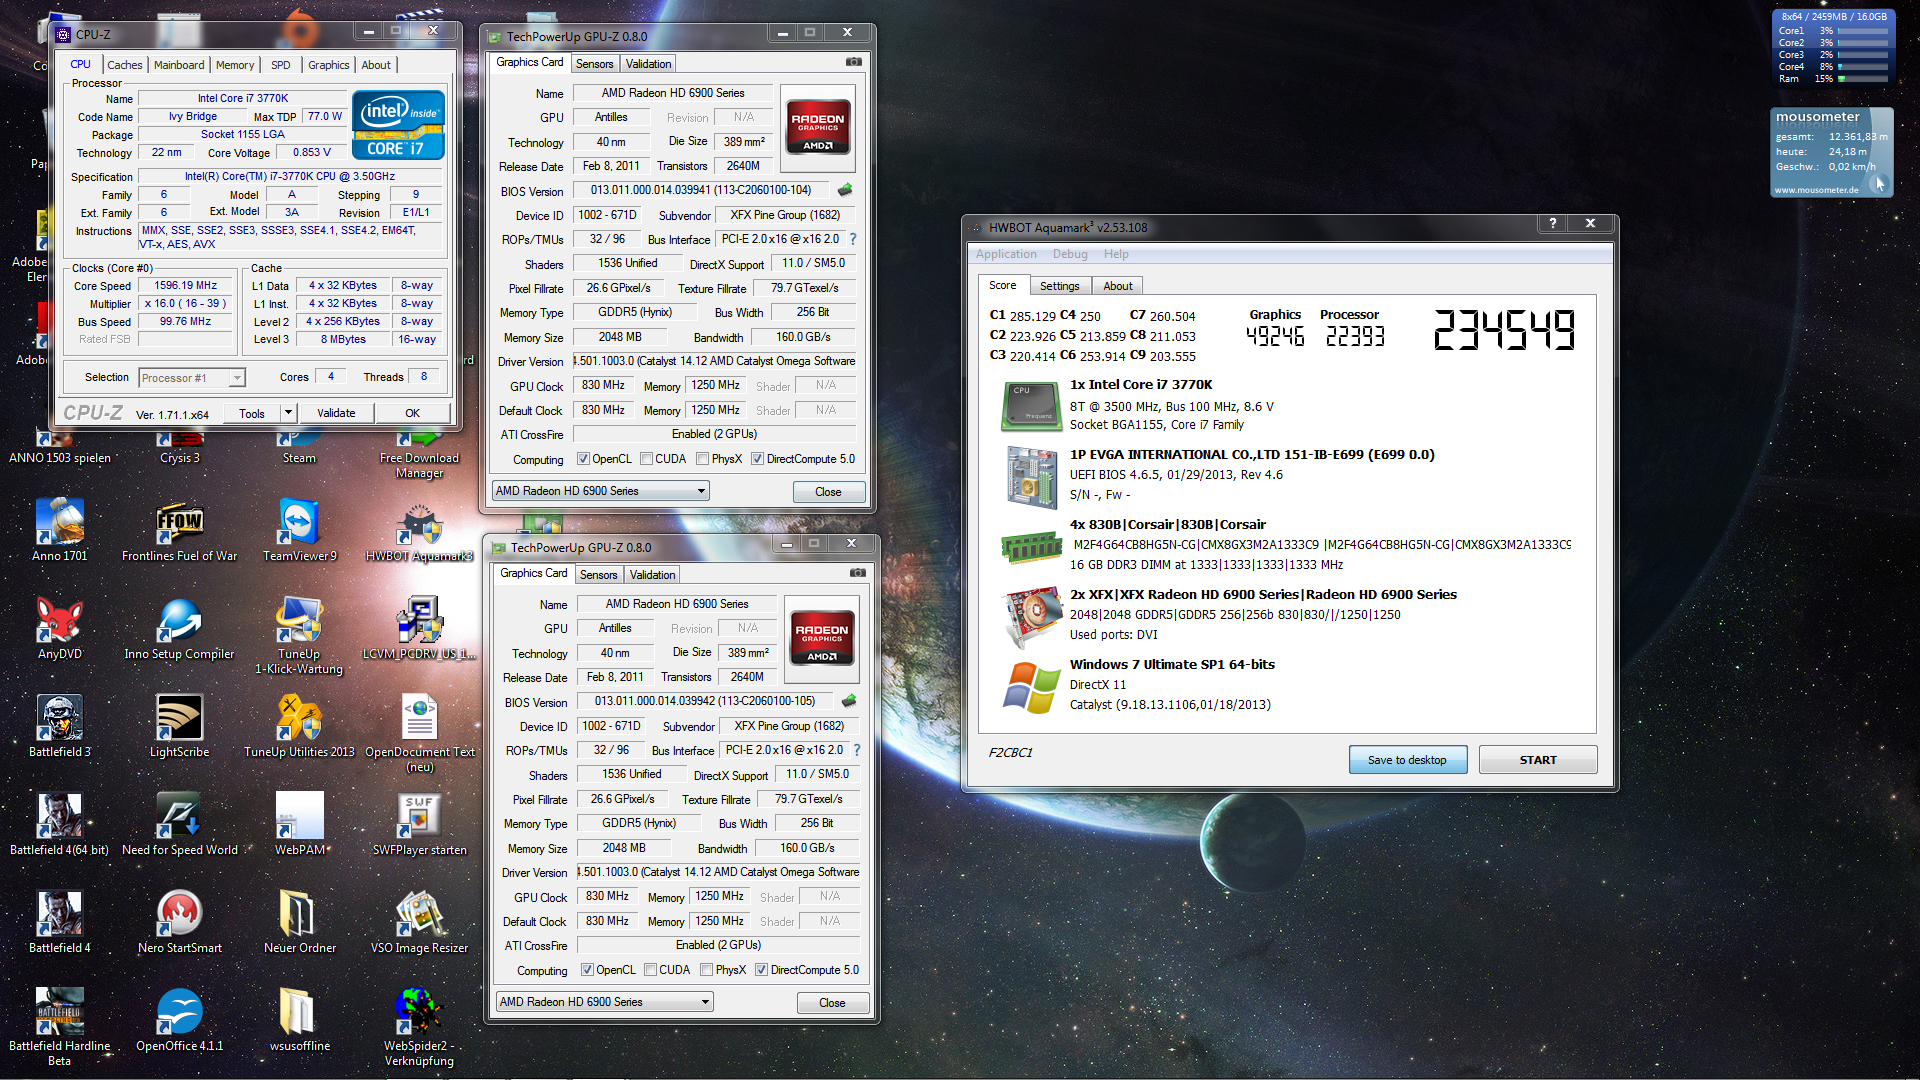Screen dimensions: 1920x1080
Task: Launch TuneUp Utilities 2013 icon
Action: [x=299, y=724]
